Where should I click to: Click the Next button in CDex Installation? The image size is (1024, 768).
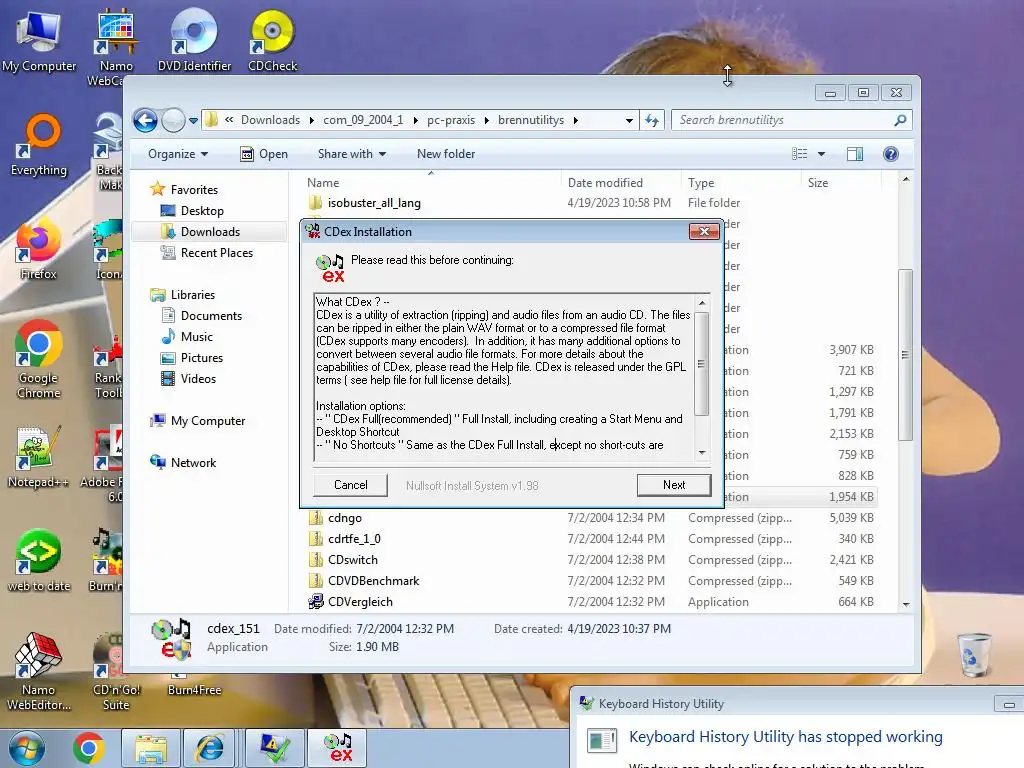point(674,485)
